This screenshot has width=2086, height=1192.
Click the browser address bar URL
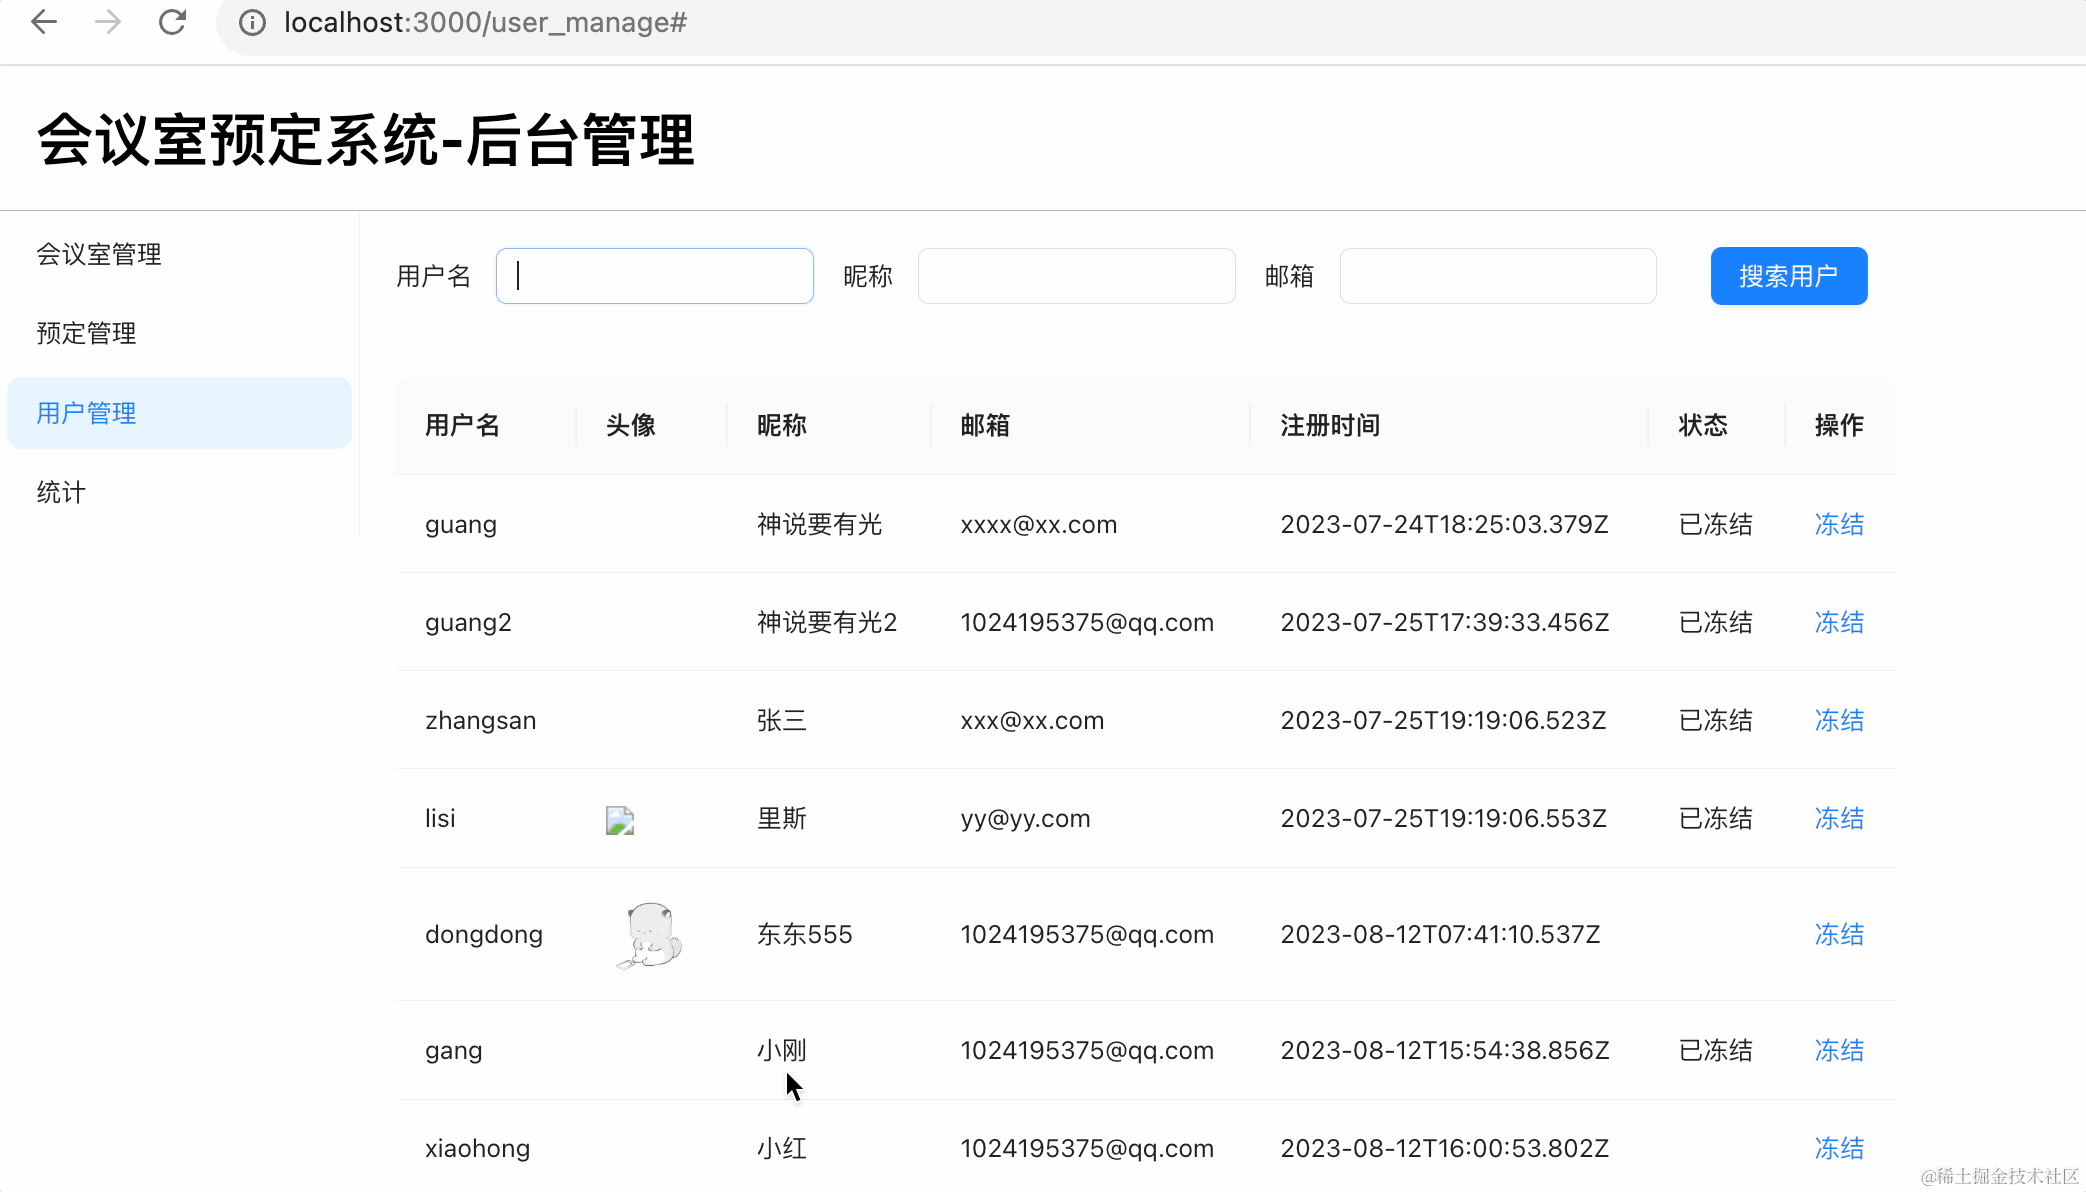coord(485,23)
